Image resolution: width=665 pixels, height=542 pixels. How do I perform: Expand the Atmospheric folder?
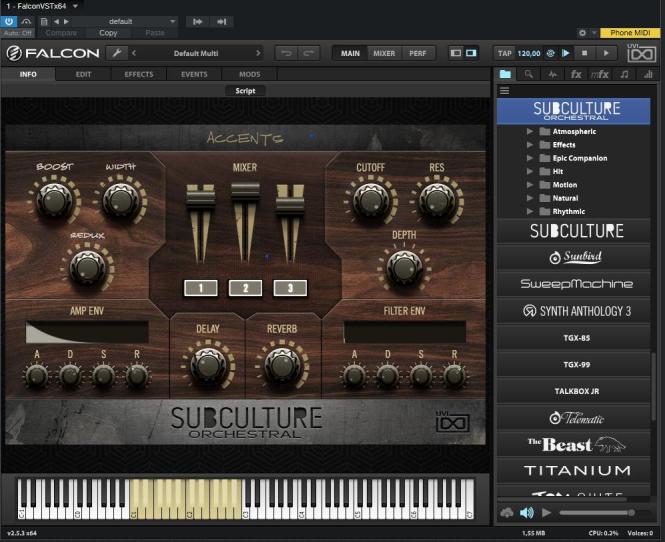point(530,131)
